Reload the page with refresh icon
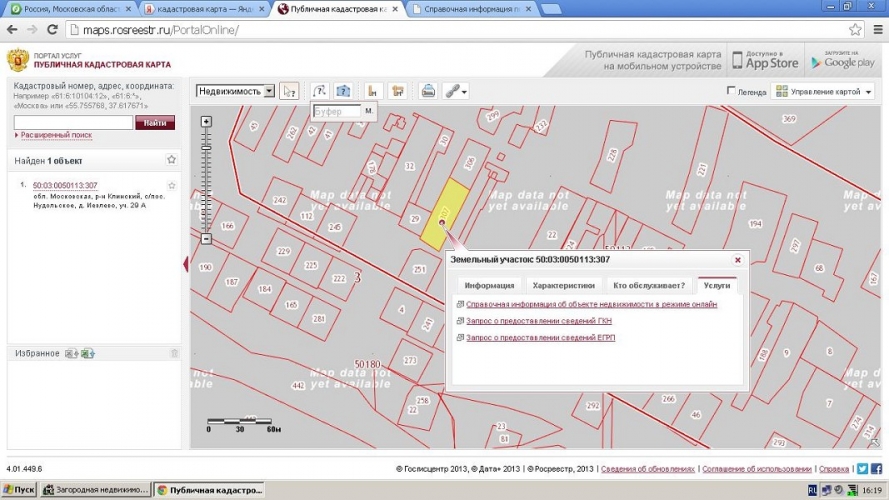 coord(52,29)
